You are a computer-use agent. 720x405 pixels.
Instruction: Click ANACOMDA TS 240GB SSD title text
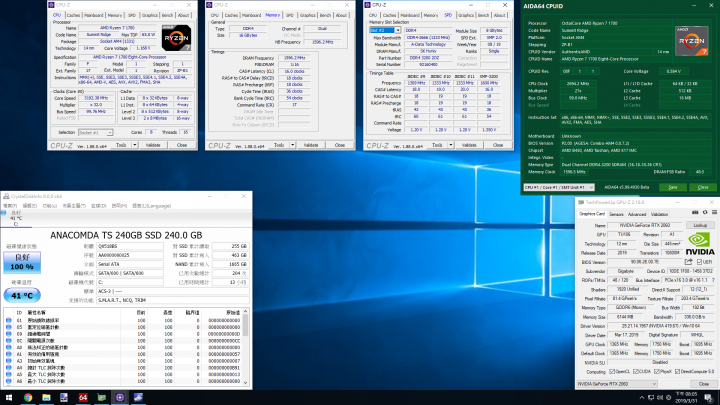126,235
